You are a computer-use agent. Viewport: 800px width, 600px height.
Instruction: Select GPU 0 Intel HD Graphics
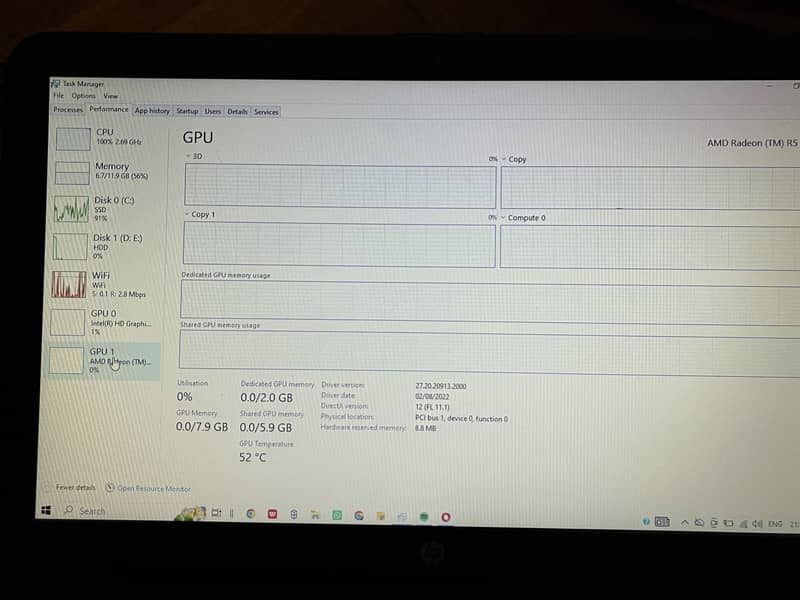coord(104,322)
